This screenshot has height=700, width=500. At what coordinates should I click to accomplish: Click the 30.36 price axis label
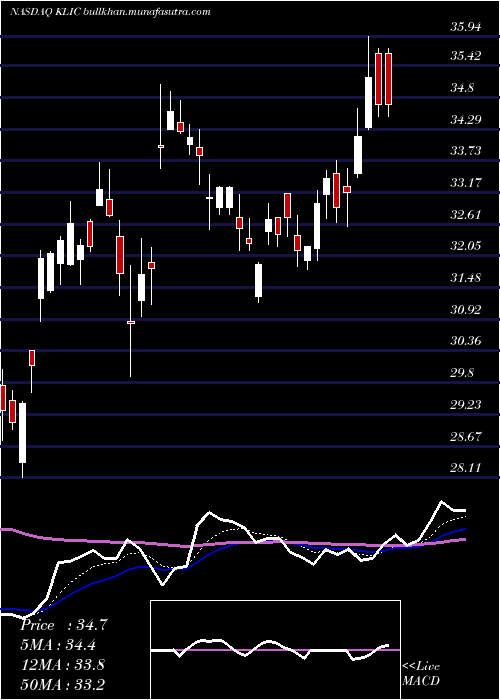click(x=466, y=341)
